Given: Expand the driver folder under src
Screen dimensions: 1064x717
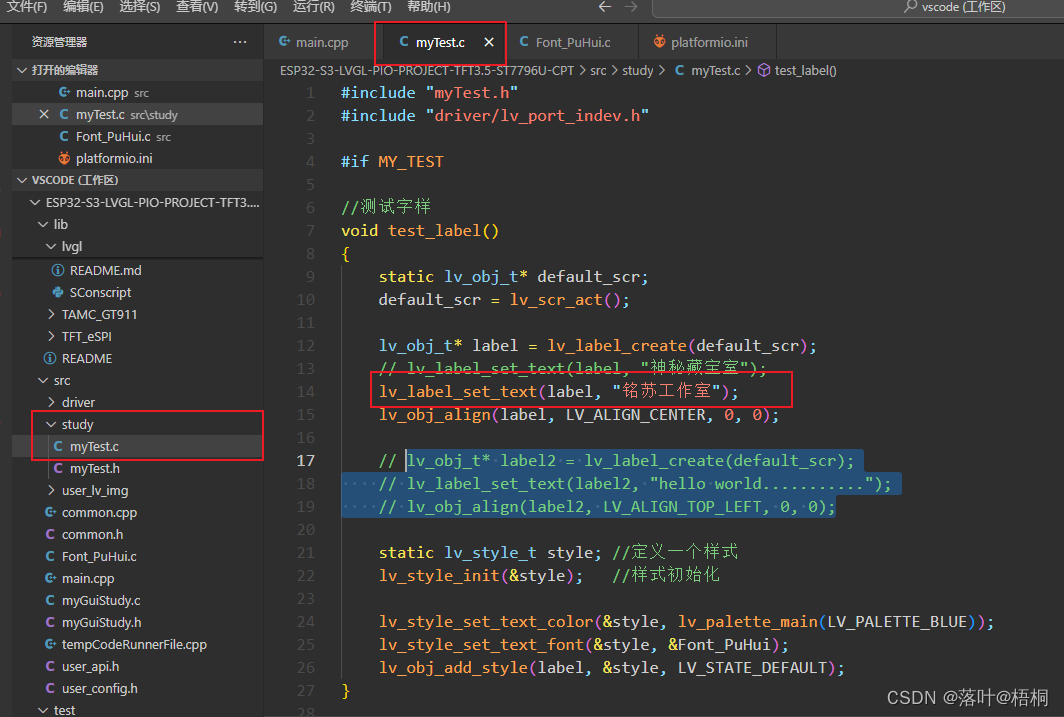Looking at the screenshot, I should pyautogui.click(x=52, y=403).
